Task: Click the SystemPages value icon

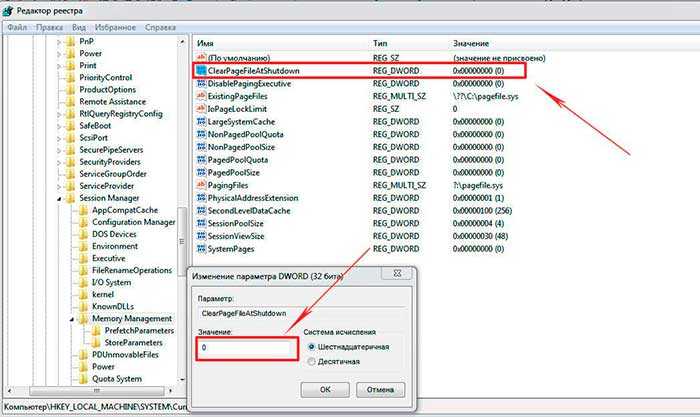Action: coord(201,249)
